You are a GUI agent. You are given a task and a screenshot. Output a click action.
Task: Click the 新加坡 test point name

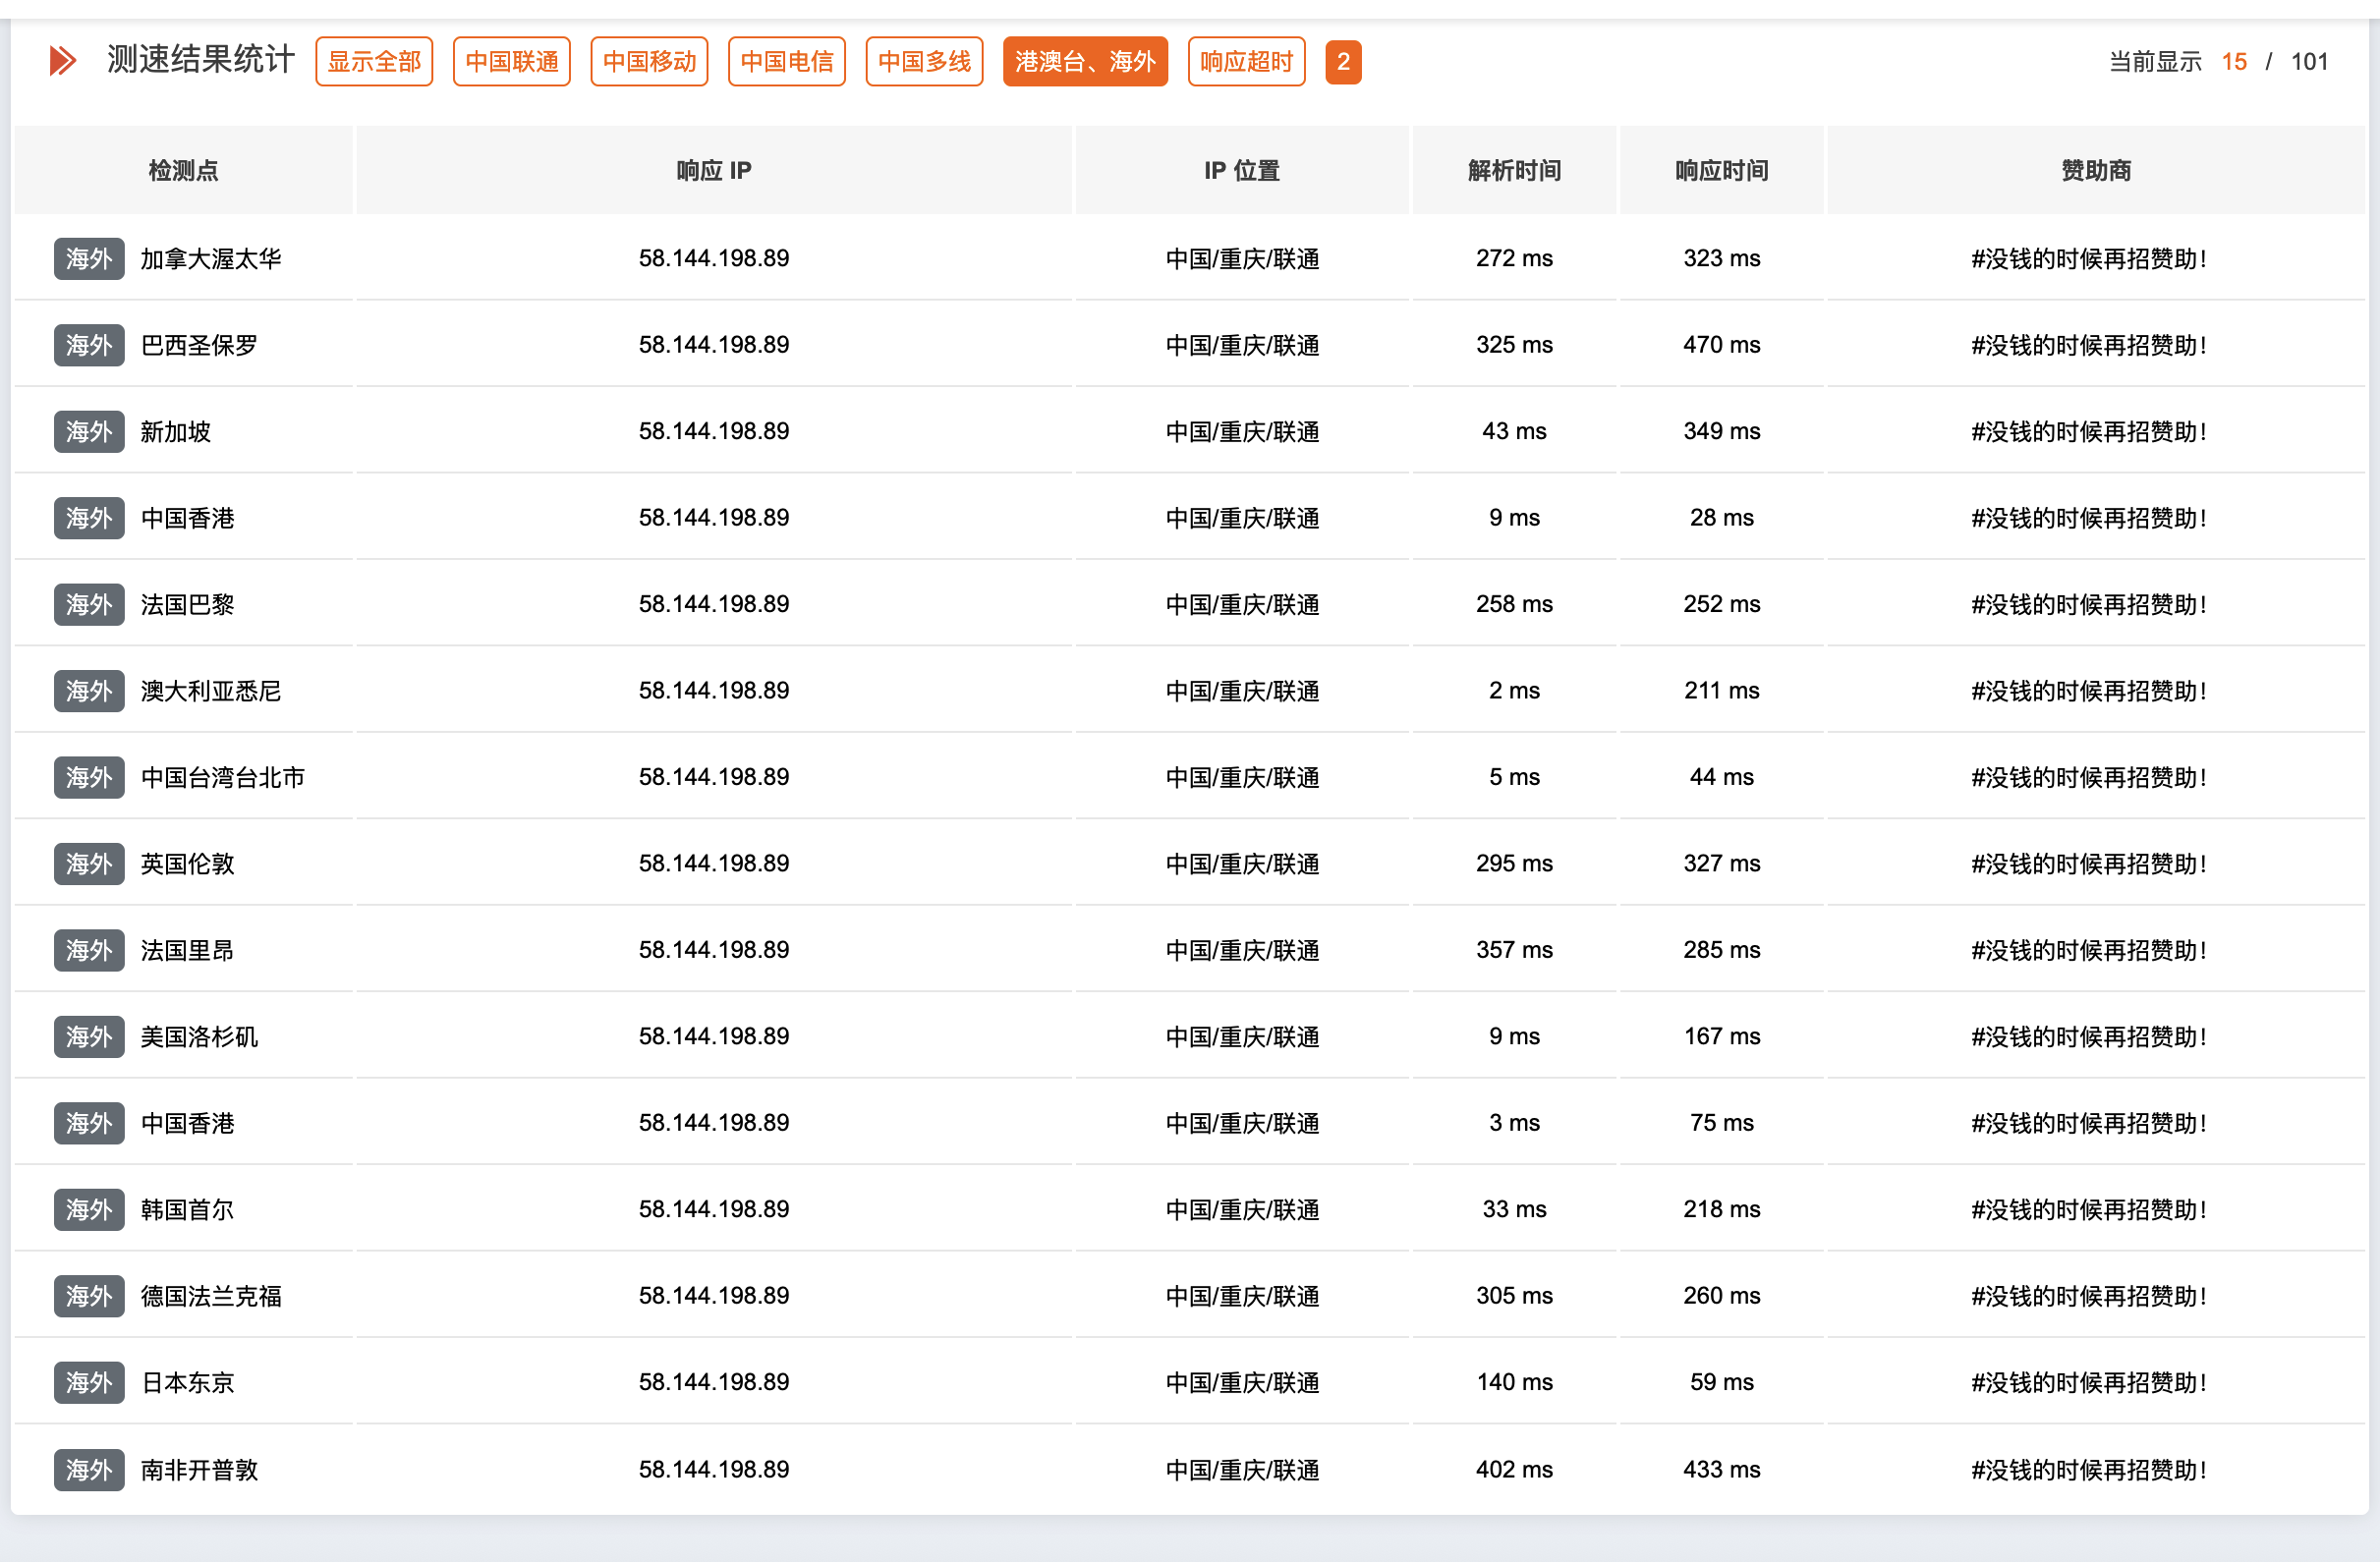coord(176,432)
